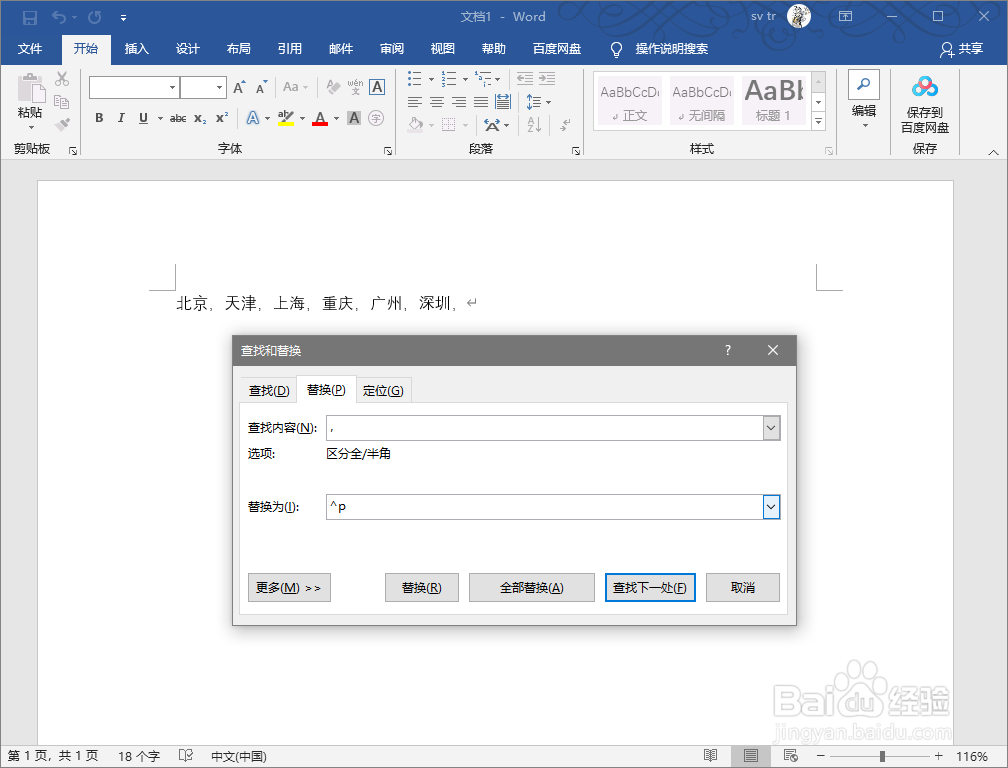Expand the bullets list dropdown
1008x768 pixels.
pos(431,78)
